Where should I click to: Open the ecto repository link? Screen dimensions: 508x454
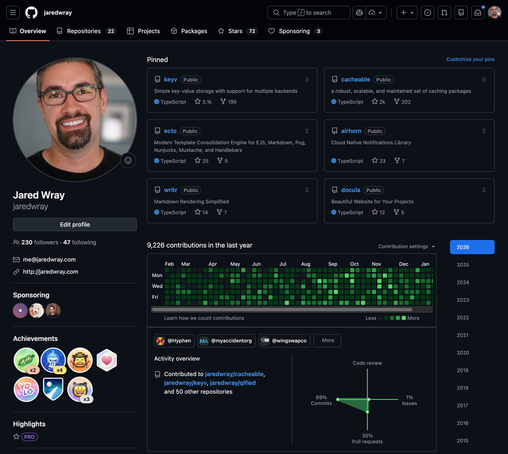(170, 131)
